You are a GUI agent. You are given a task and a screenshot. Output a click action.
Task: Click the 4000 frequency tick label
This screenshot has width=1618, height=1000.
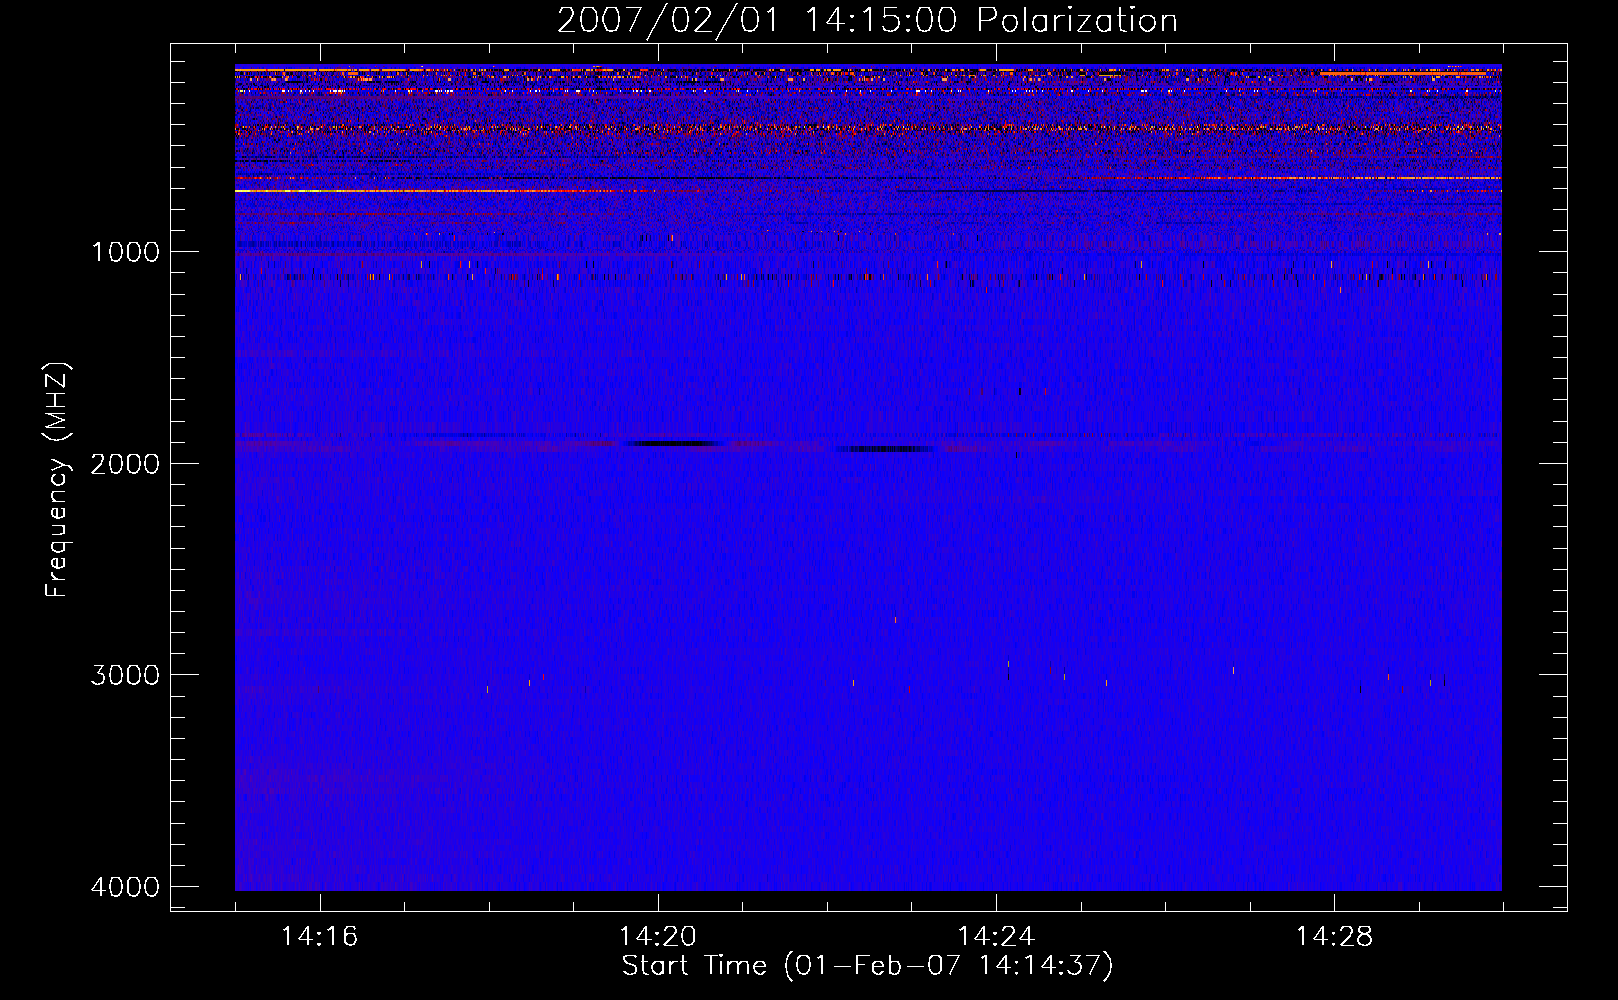click(x=125, y=887)
